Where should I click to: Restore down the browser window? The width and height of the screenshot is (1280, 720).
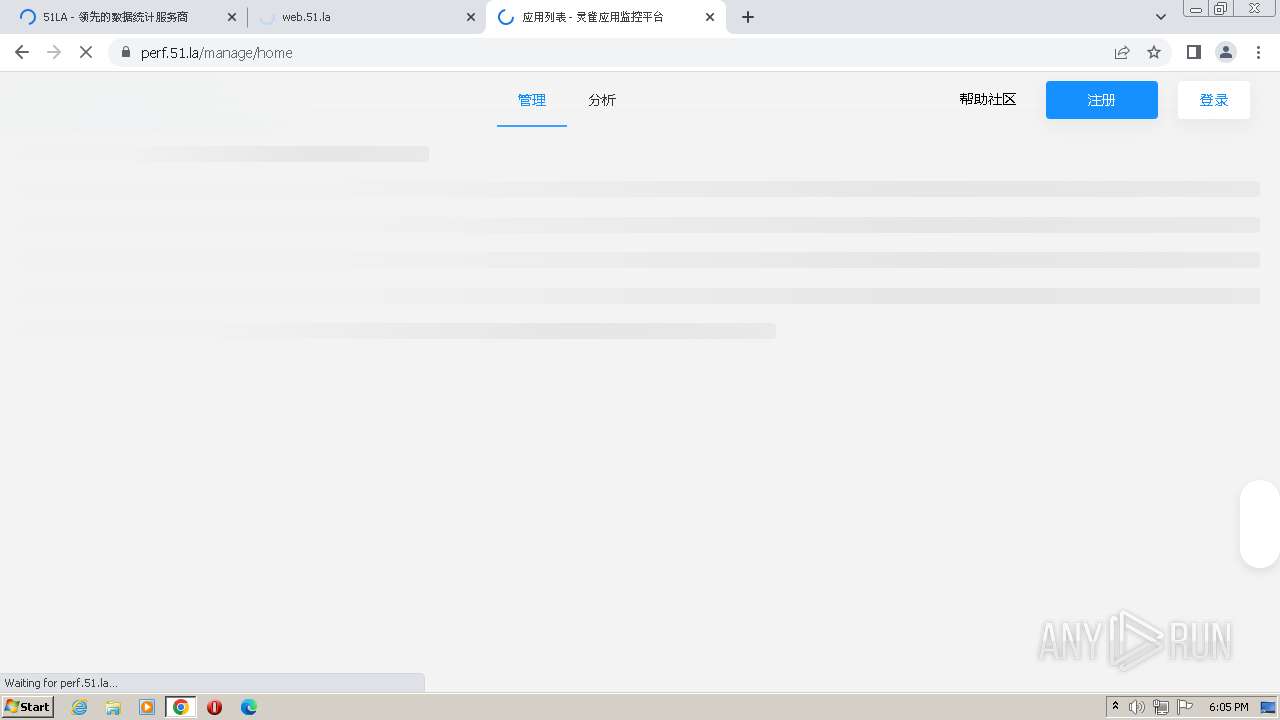pos(1221,8)
